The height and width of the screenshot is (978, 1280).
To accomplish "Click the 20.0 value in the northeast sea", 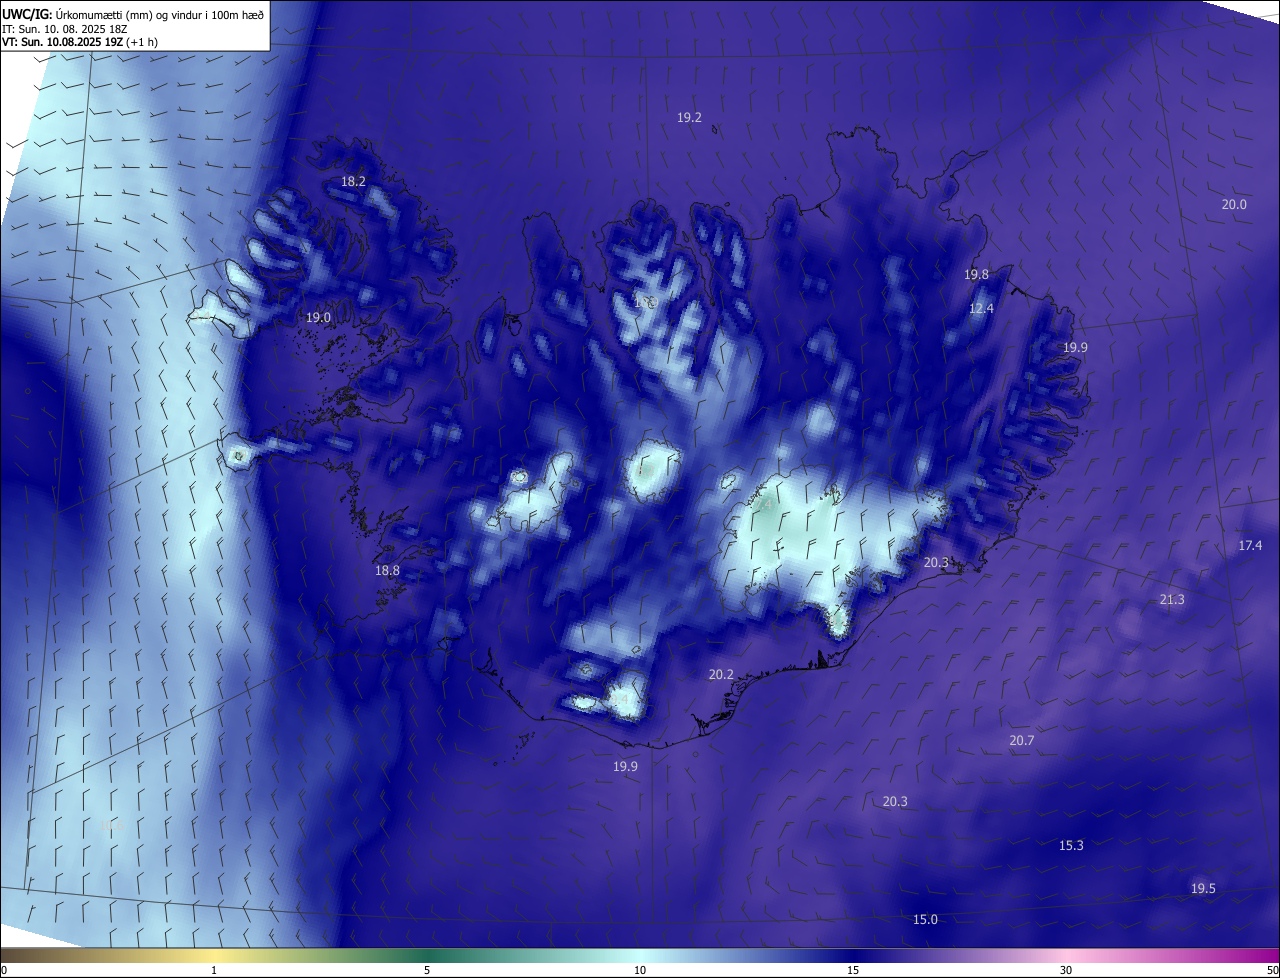I will pos(1234,204).
